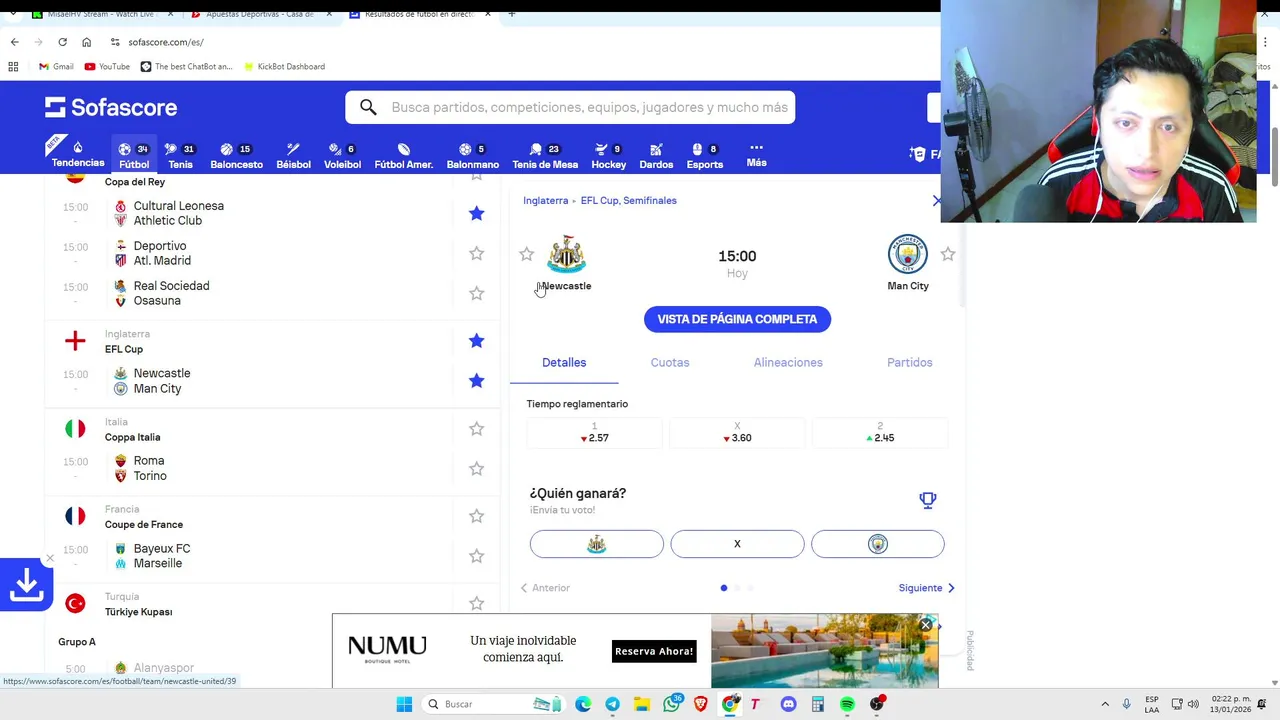Viewport: 1280px width, 720px height.
Task: Go to browser home page icon
Action: pyautogui.click(x=86, y=42)
